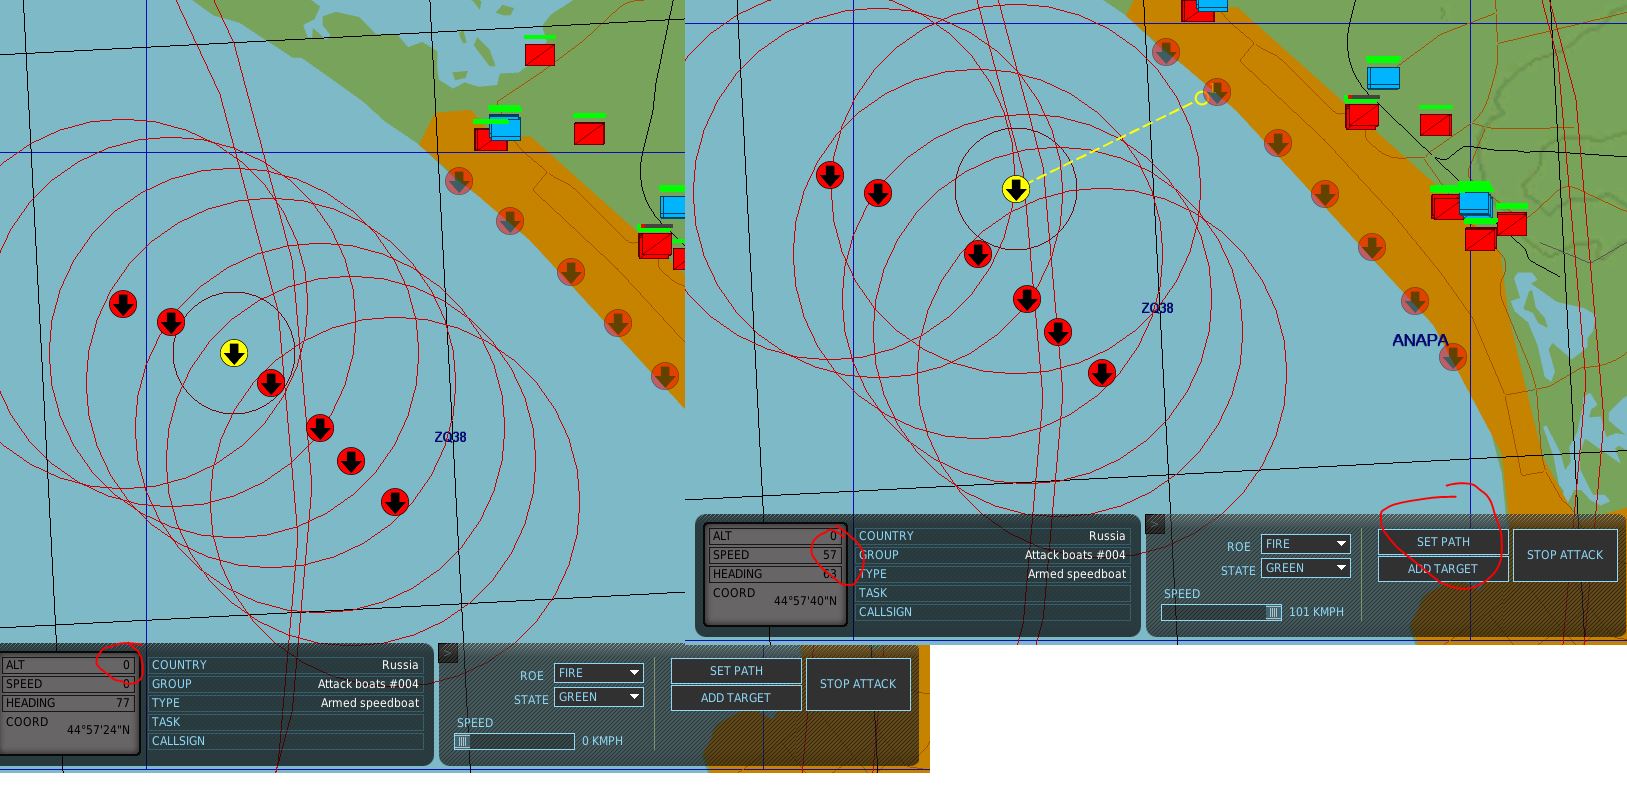
Task: Click northernmost greyed coastal boat in right map
Action: pos(1166,52)
